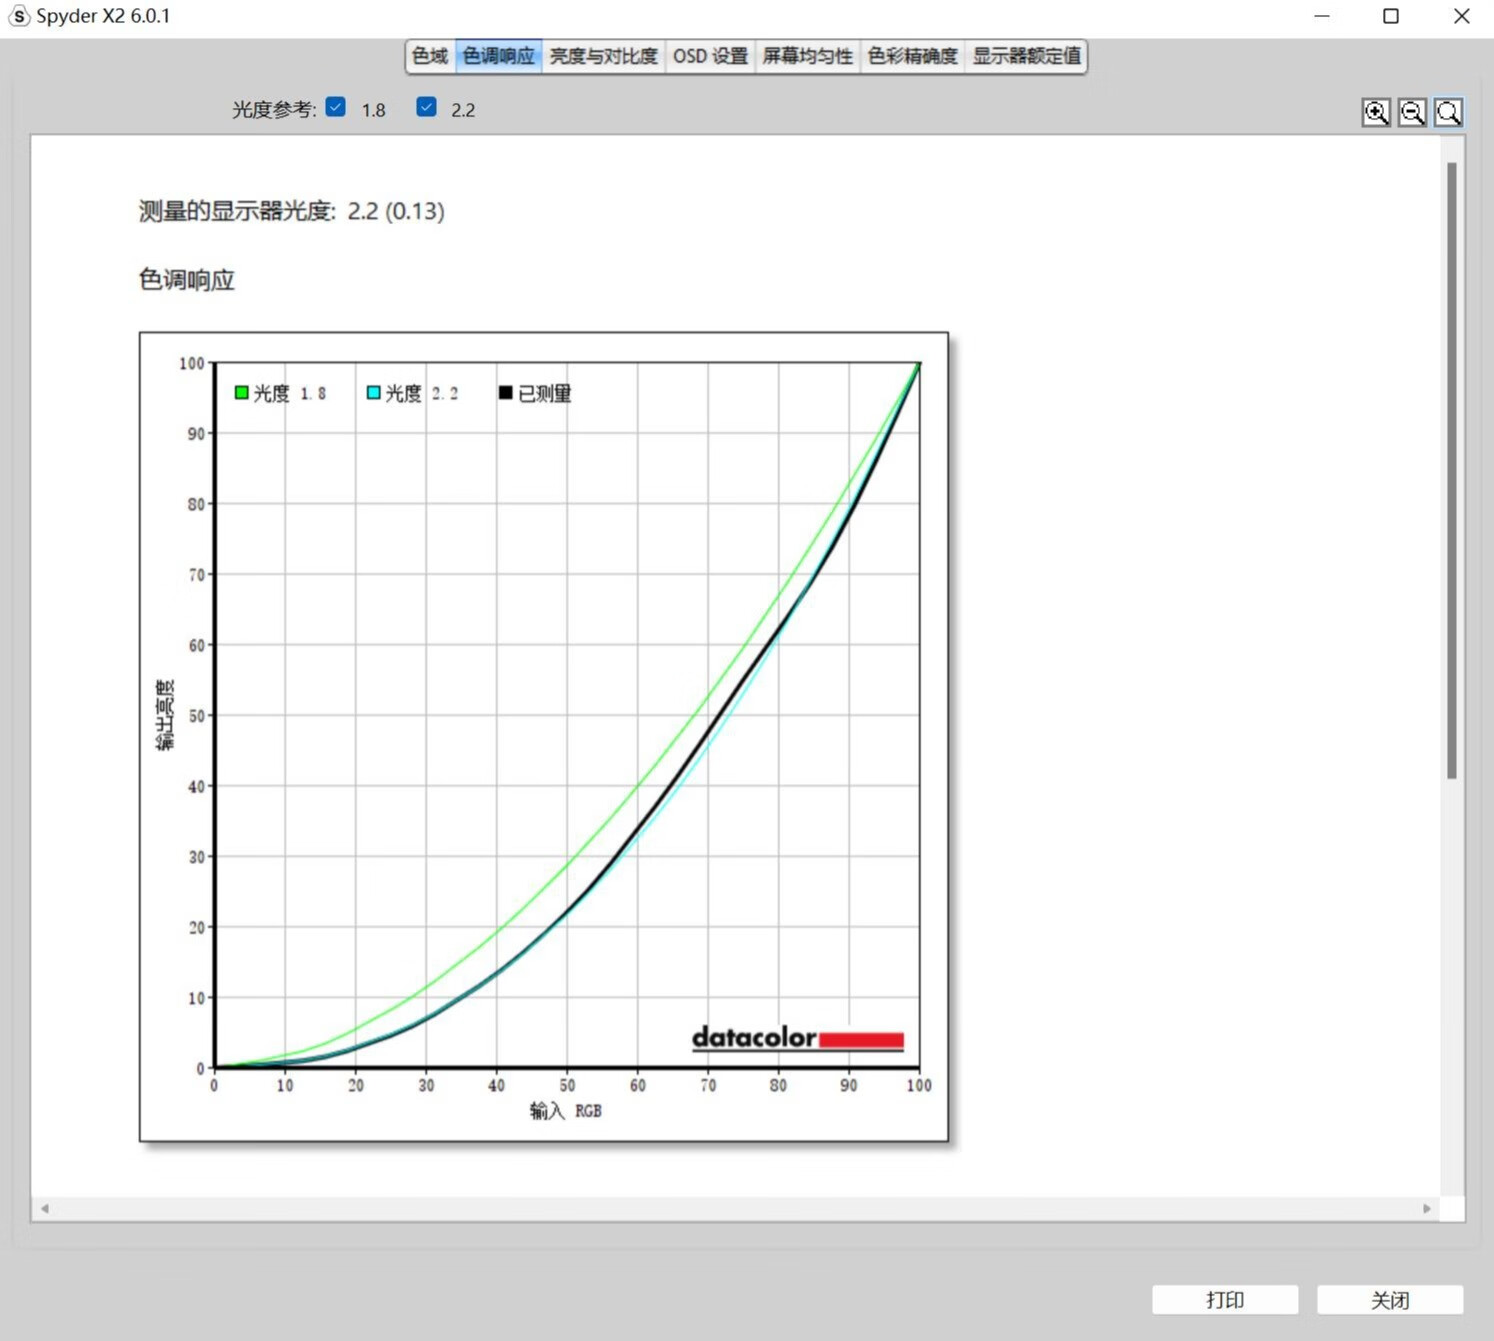Screen dimensions: 1494x1341
Task: Click the green 光度 1.8 legend swatch
Action: (241, 393)
